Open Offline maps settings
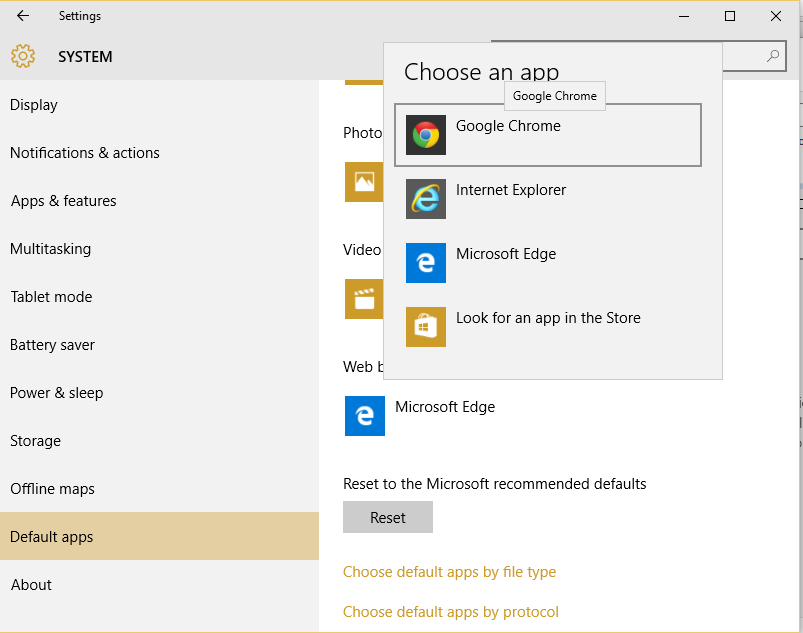Viewport: 803px width, 633px height. 159,489
